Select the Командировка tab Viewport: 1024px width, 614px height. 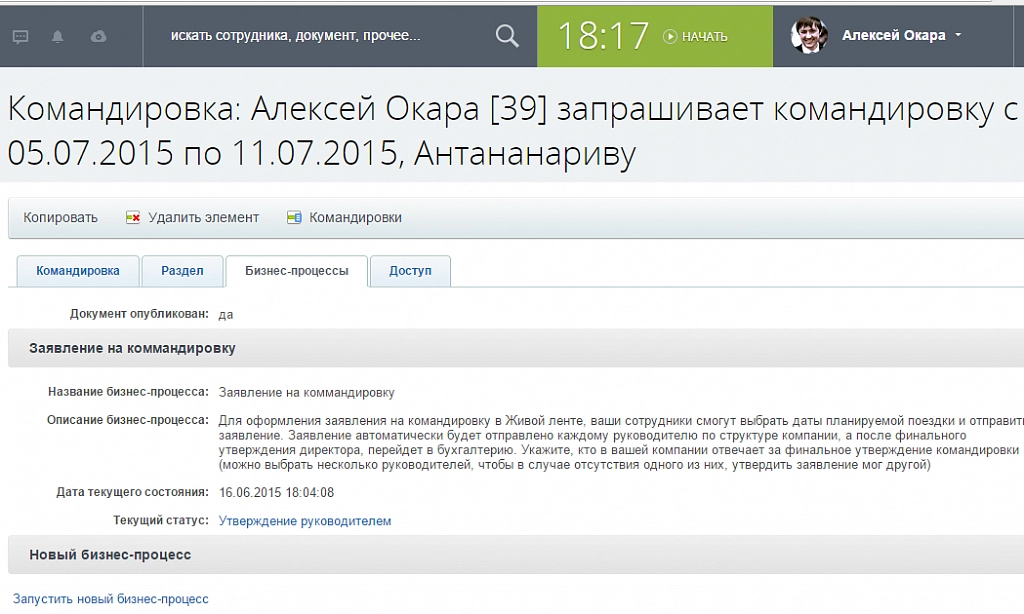[78, 270]
